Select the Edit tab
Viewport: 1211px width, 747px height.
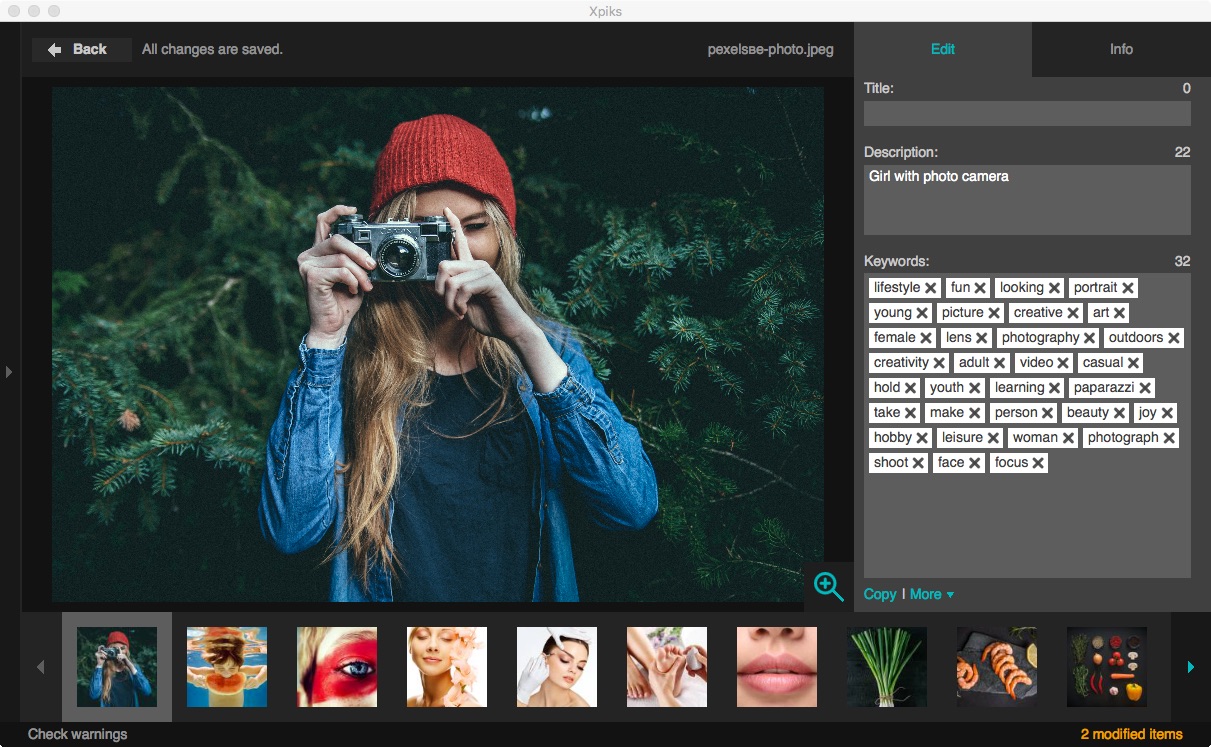pyautogui.click(x=942, y=49)
